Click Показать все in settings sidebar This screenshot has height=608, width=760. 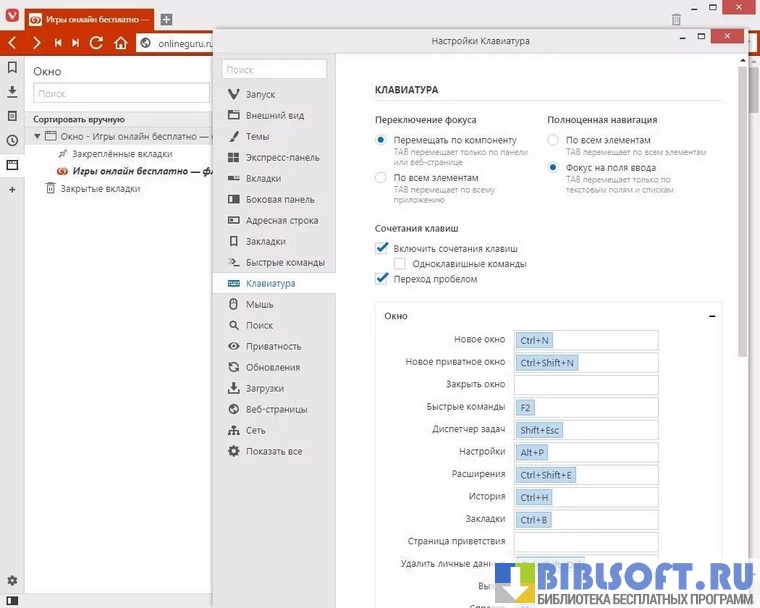tap(273, 451)
